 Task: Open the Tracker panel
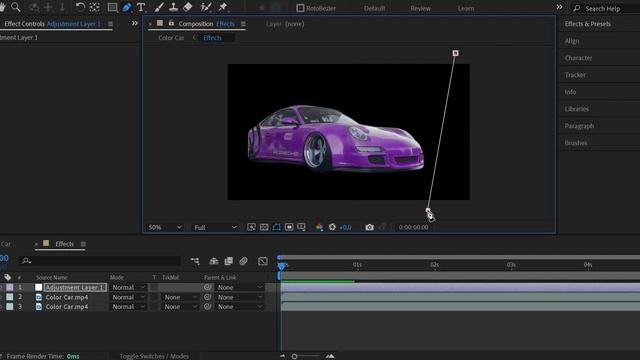[575, 75]
